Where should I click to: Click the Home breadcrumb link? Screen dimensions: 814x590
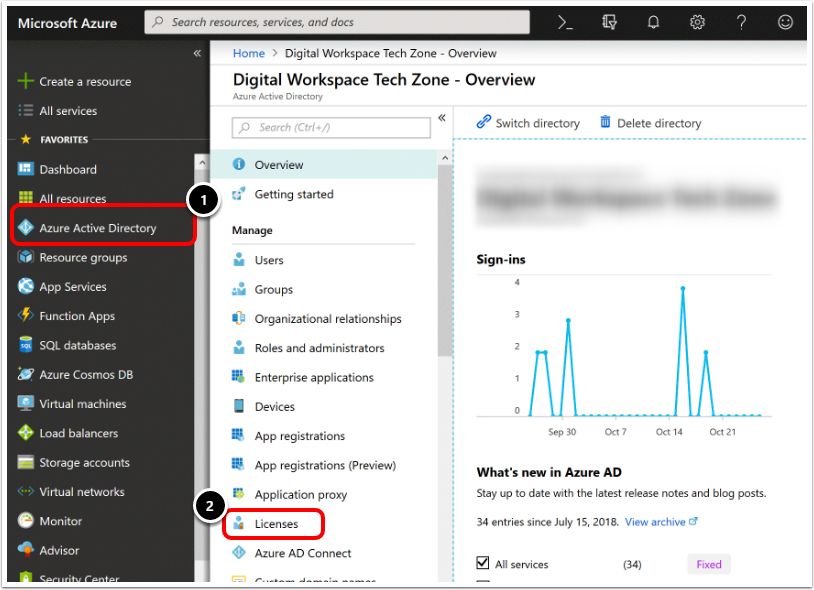click(x=249, y=53)
